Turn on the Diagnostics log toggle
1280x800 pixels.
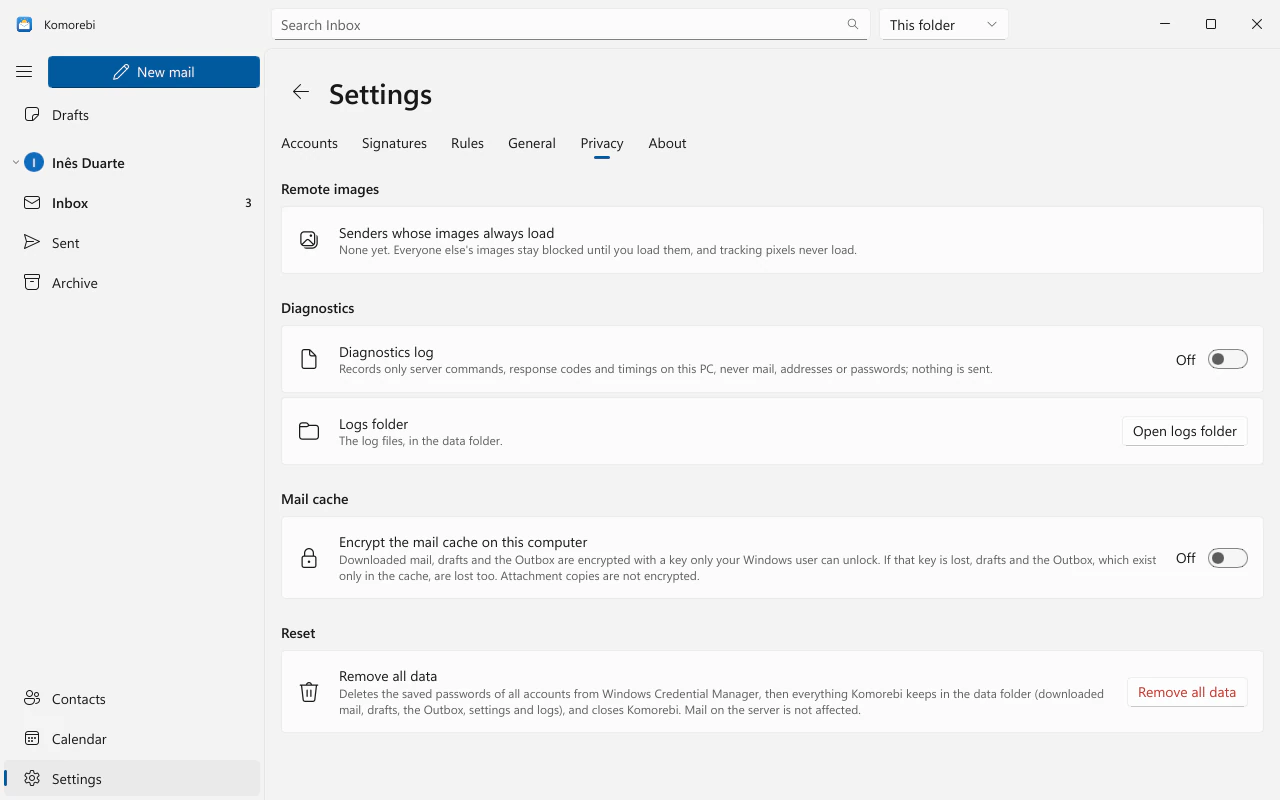point(1227,359)
